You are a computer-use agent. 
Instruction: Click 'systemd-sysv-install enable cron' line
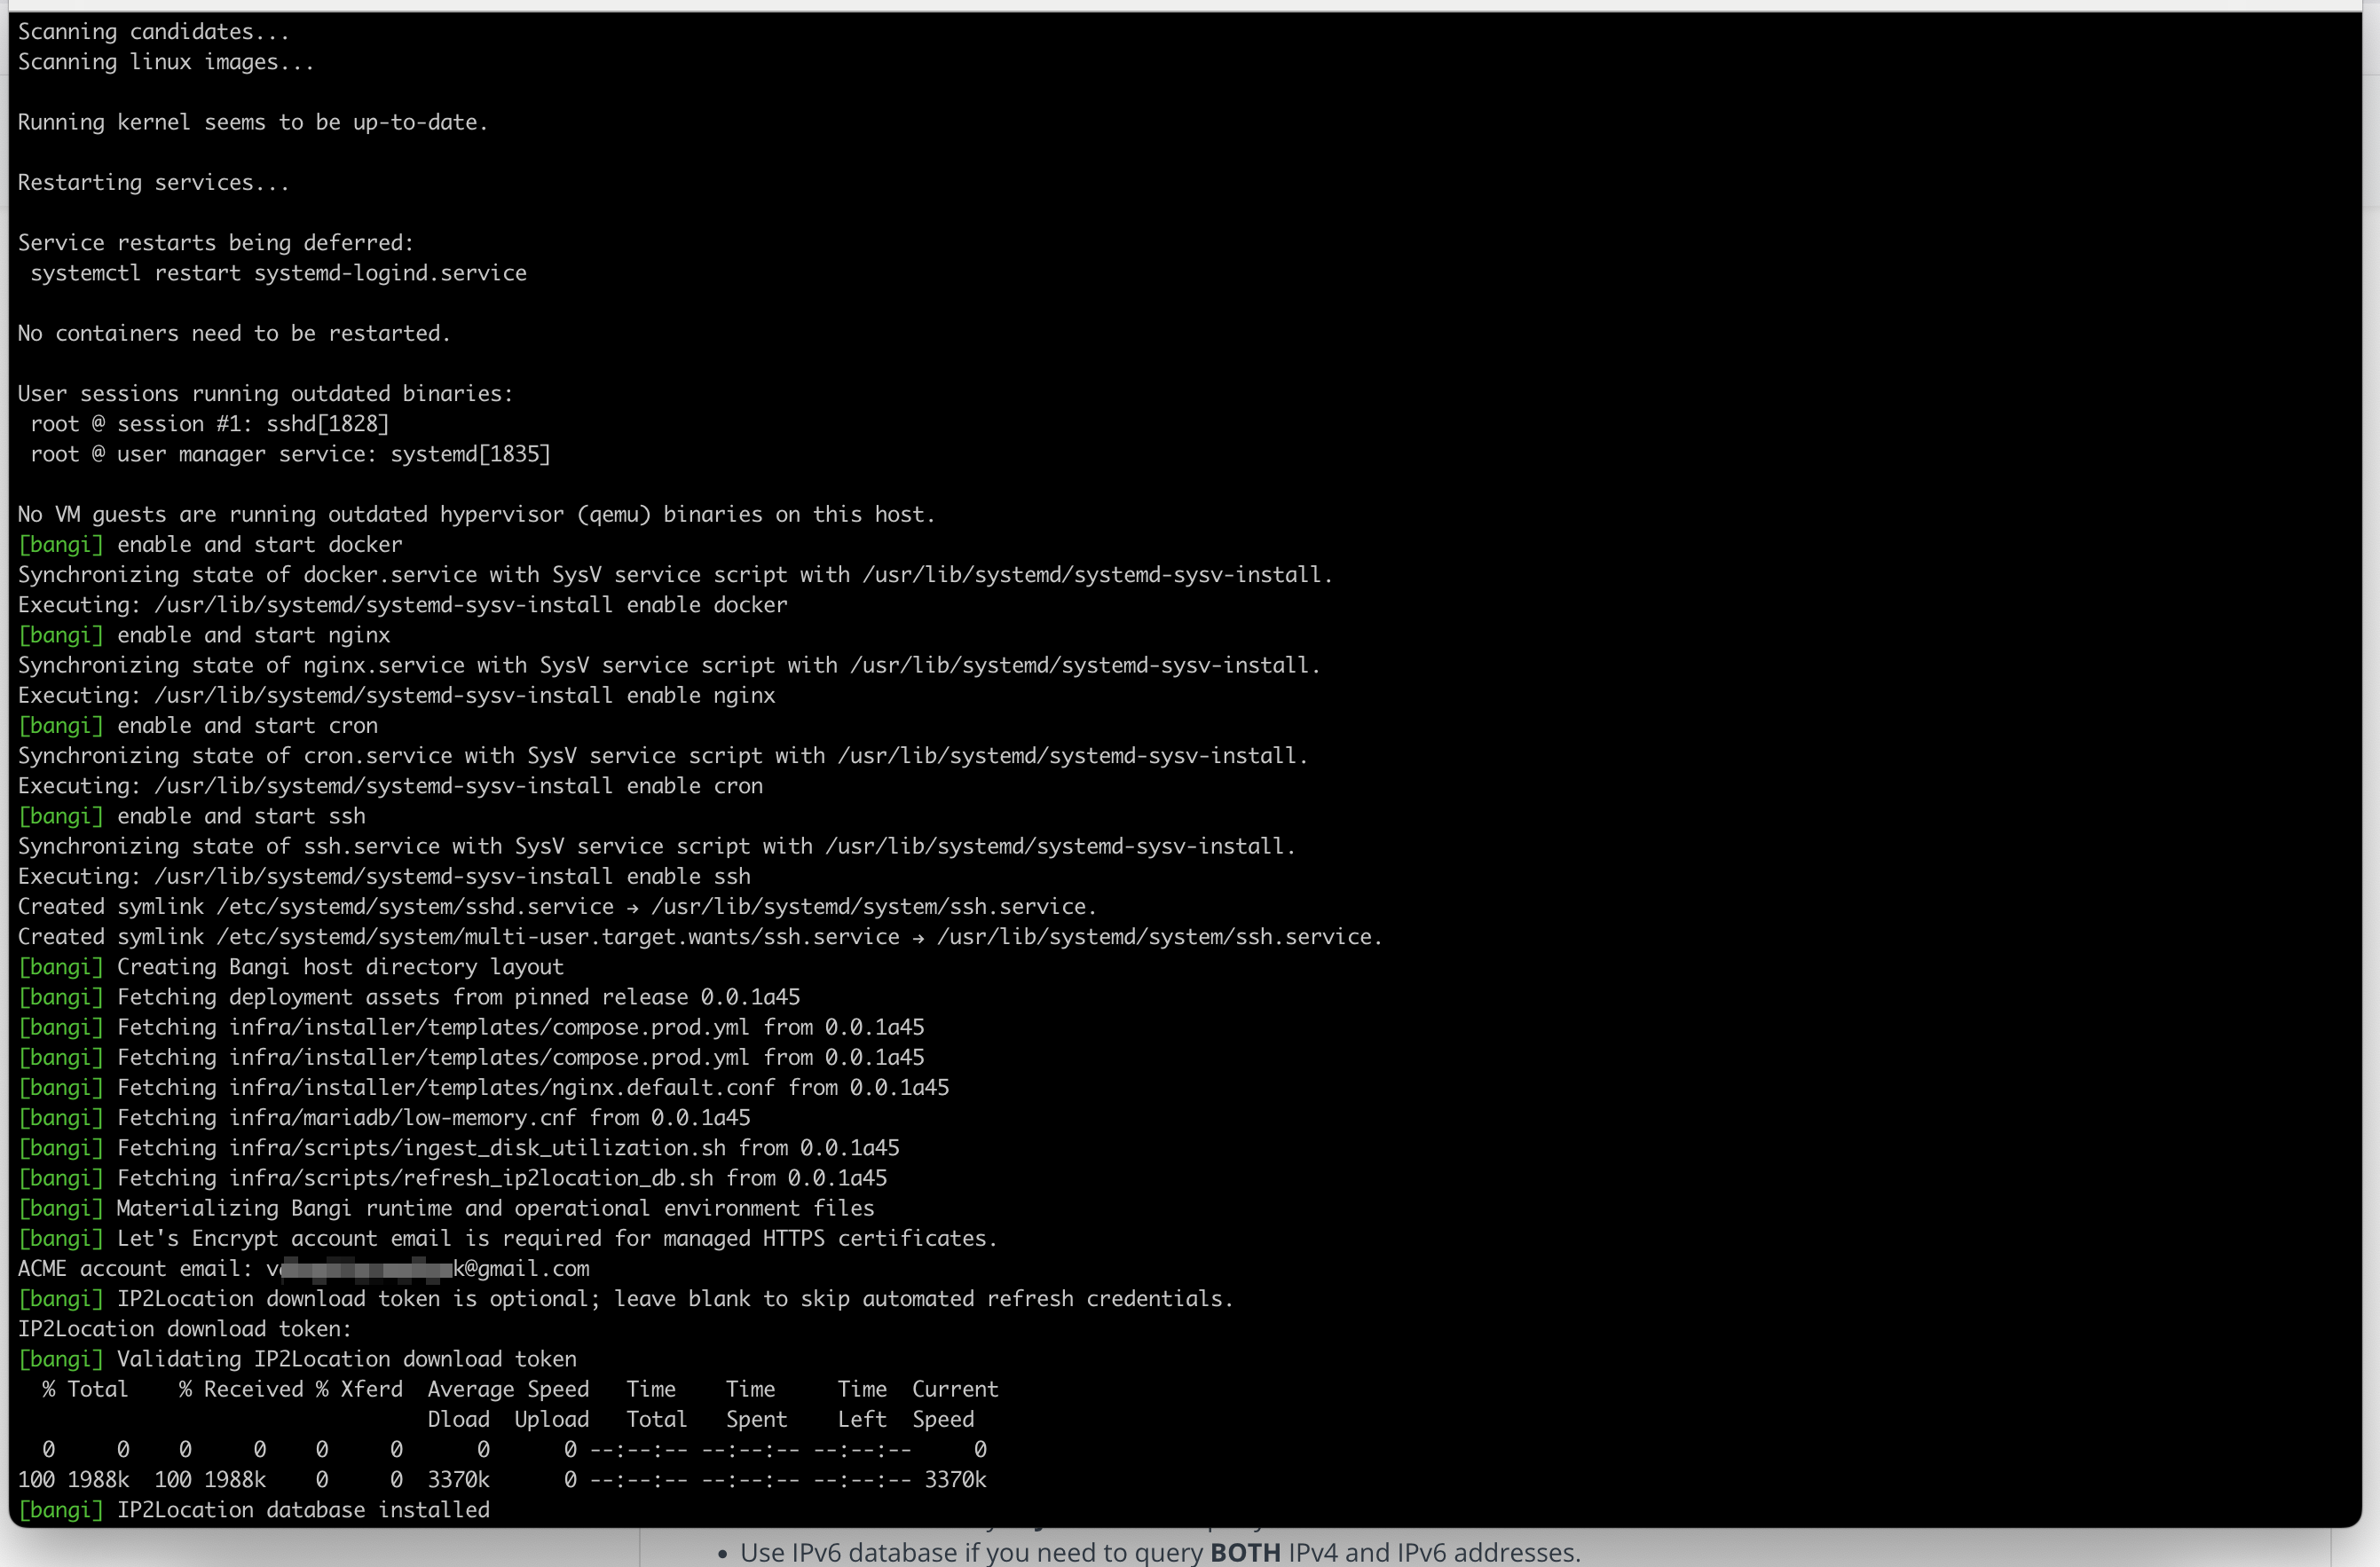point(390,786)
